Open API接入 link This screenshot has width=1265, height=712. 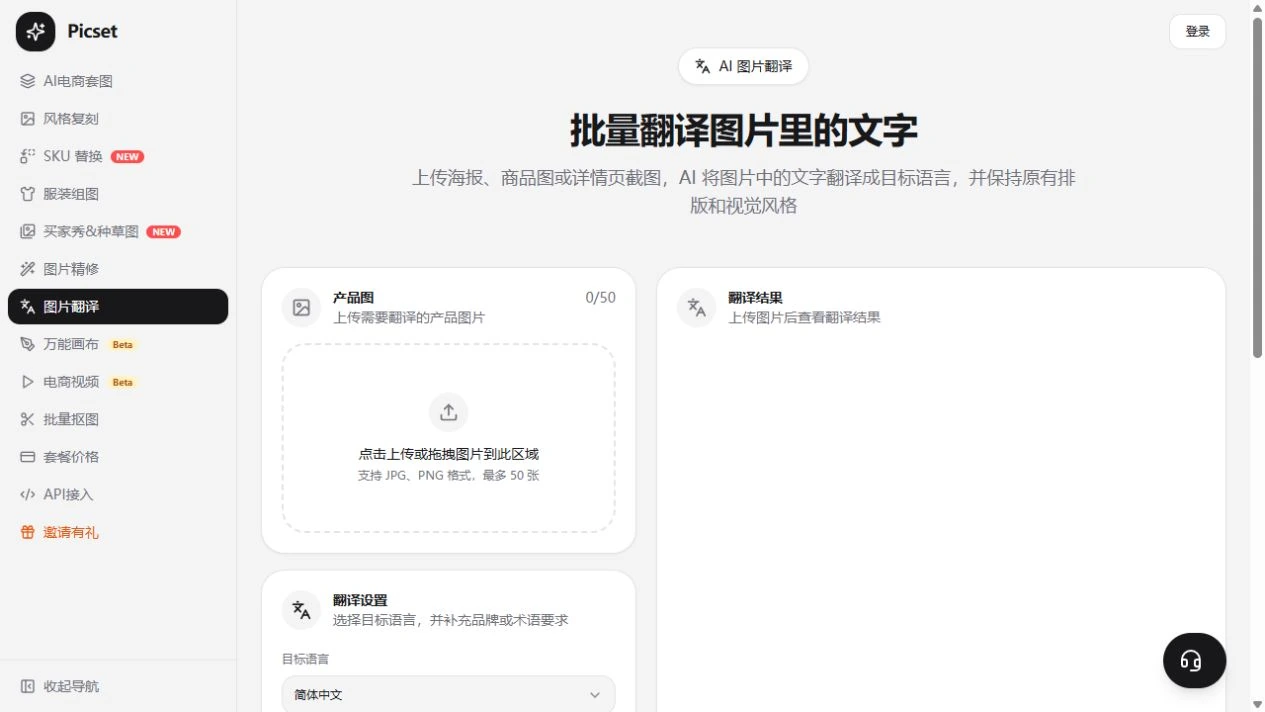coord(118,494)
